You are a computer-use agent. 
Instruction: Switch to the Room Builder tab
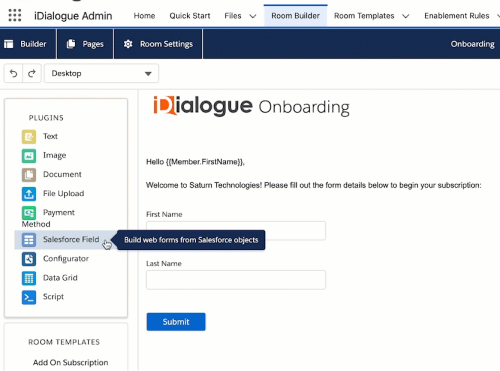tap(295, 16)
